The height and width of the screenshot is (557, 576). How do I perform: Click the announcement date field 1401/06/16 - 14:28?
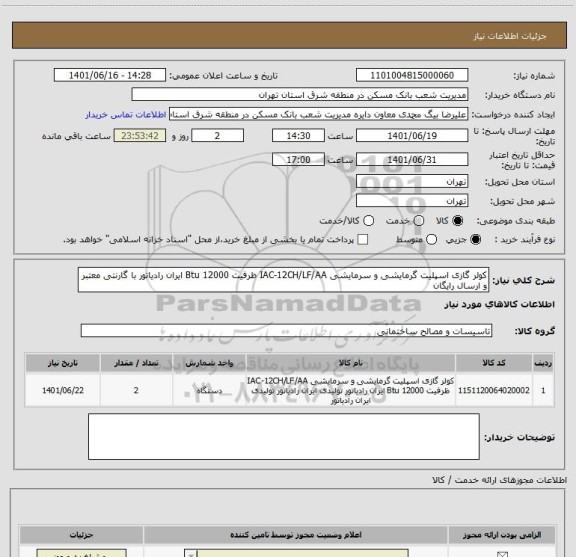pos(110,75)
